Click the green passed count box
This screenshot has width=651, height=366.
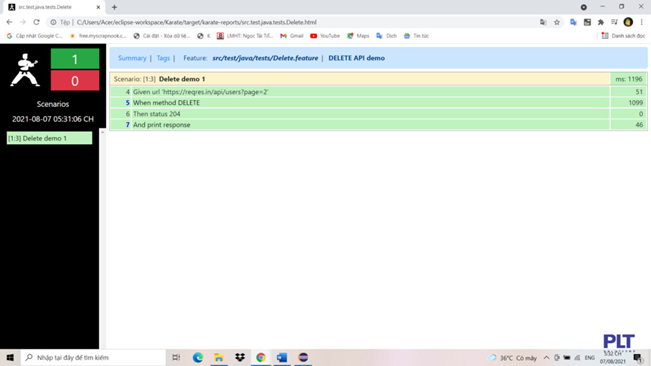75,59
